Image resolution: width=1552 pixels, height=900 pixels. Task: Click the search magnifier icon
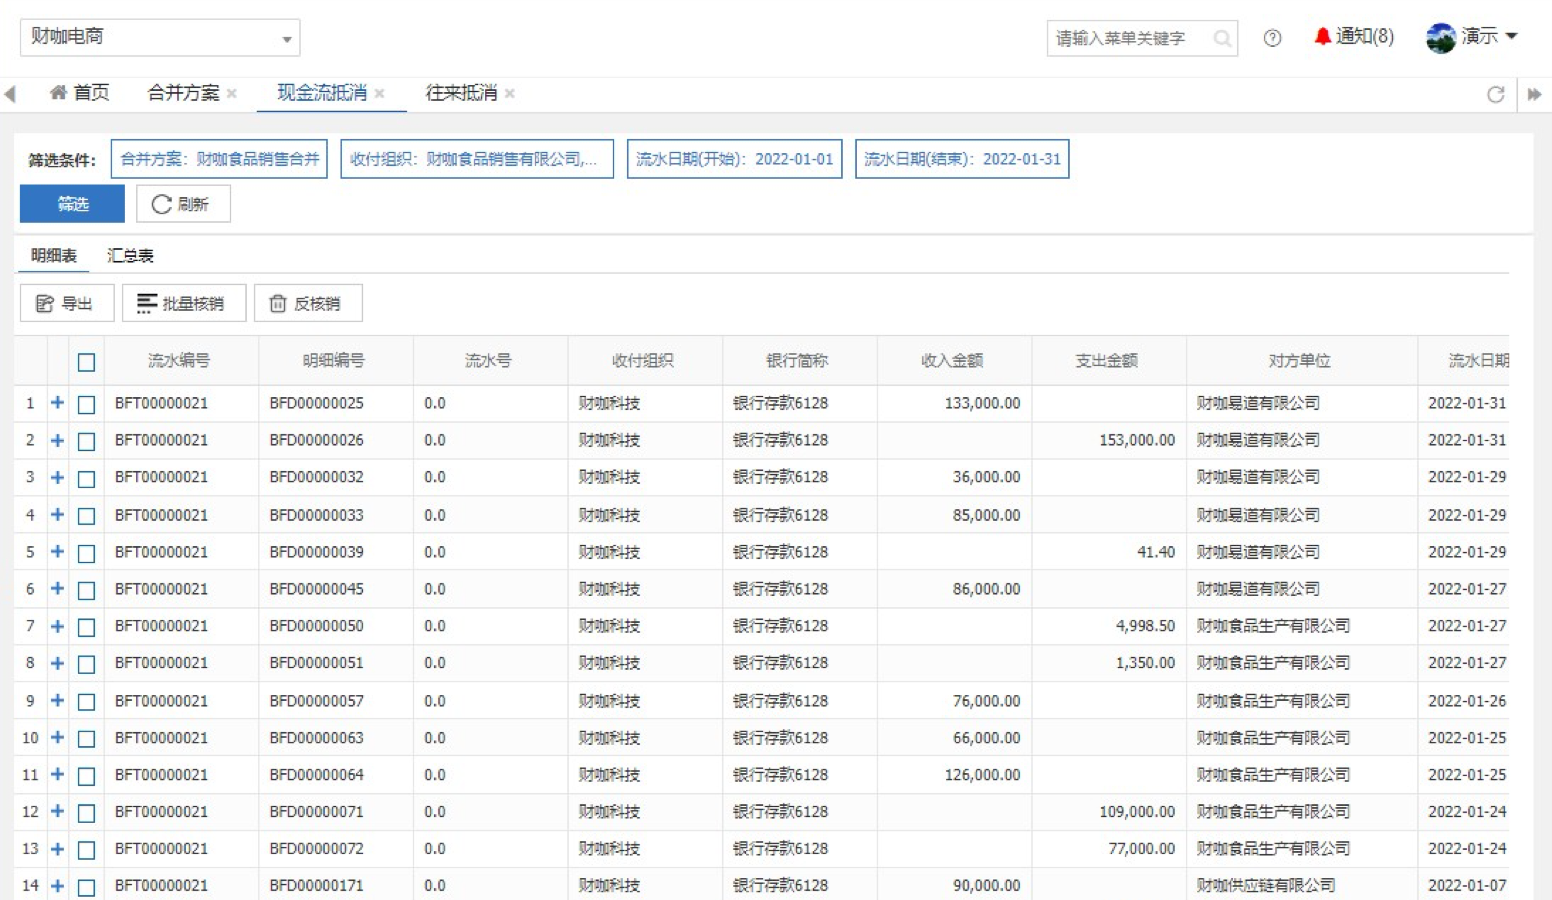[x=1221, y=38]
